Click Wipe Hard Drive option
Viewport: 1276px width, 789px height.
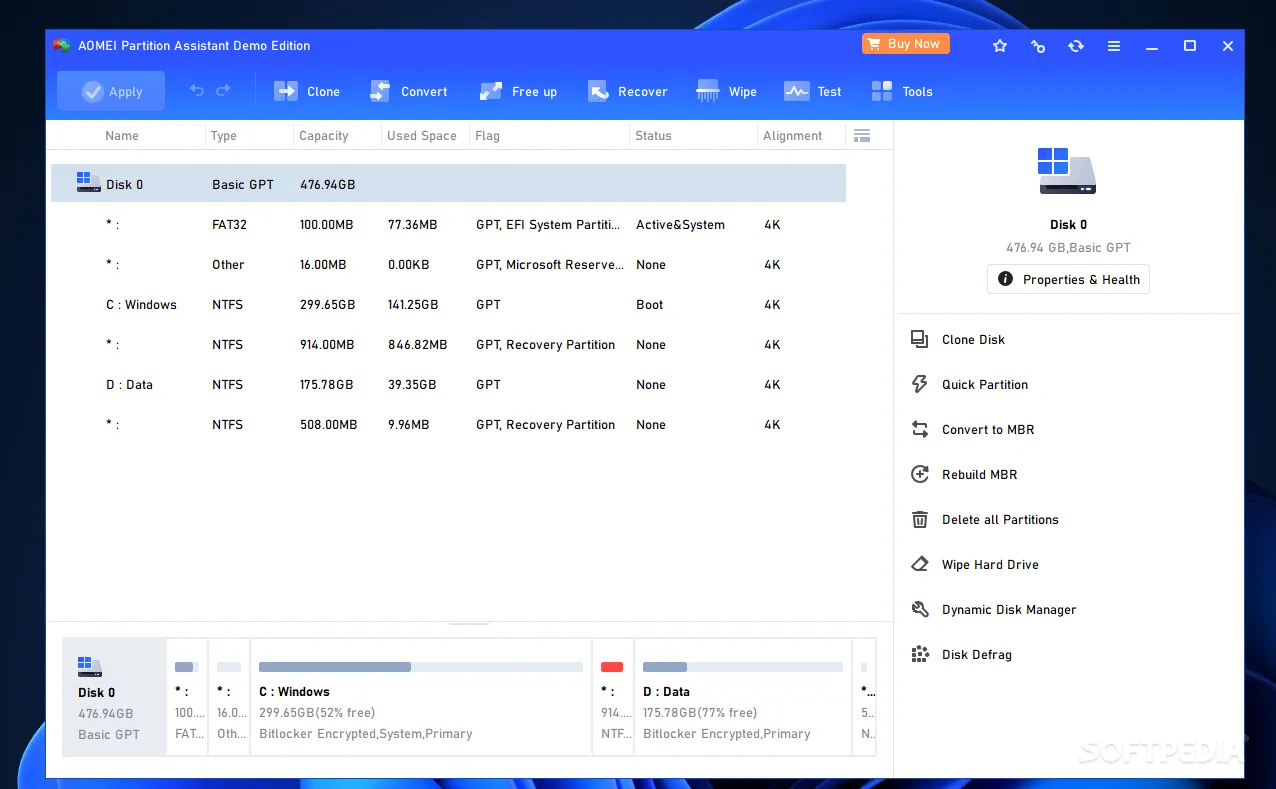click(975, 565)
